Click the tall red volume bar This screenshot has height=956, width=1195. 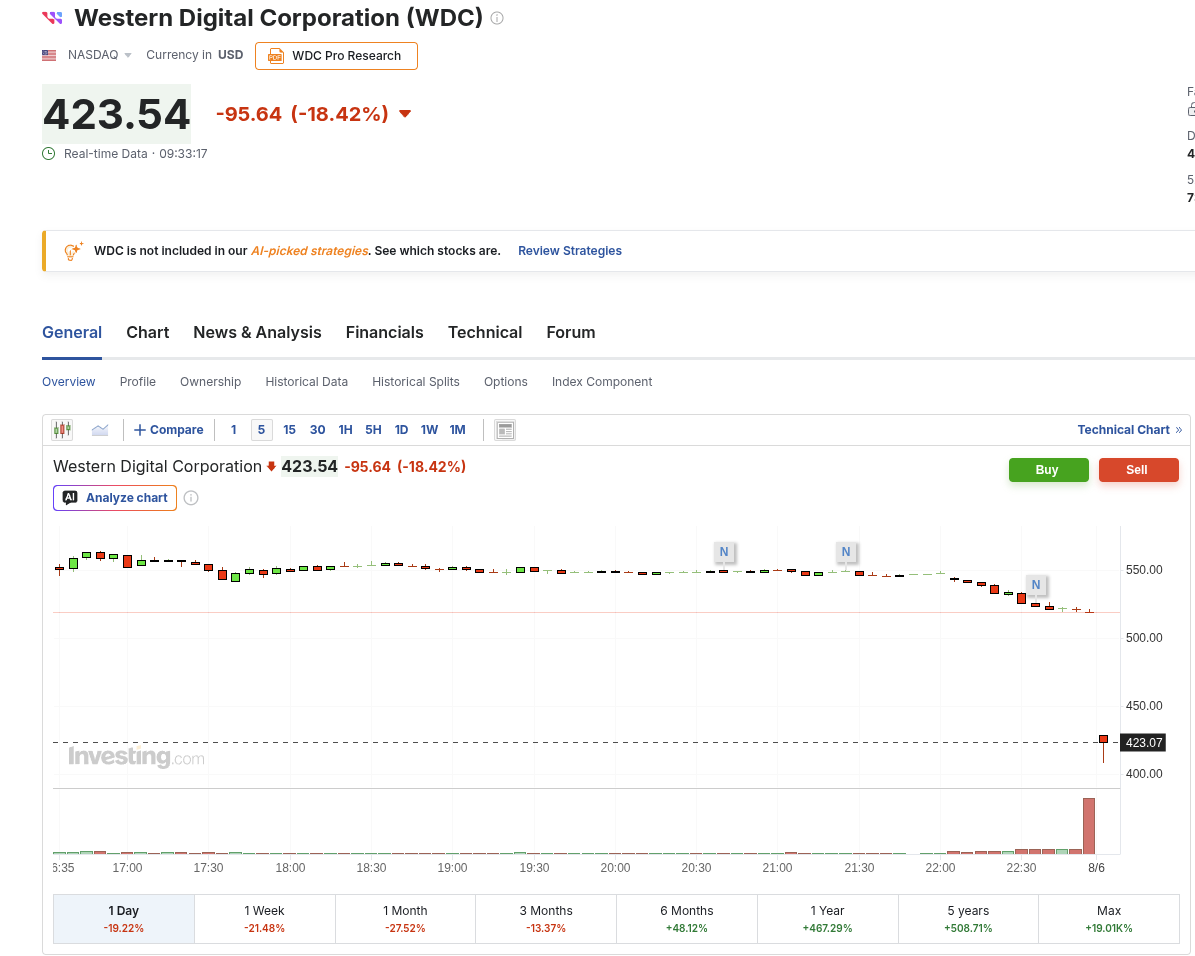click(x=1089, y=826)
